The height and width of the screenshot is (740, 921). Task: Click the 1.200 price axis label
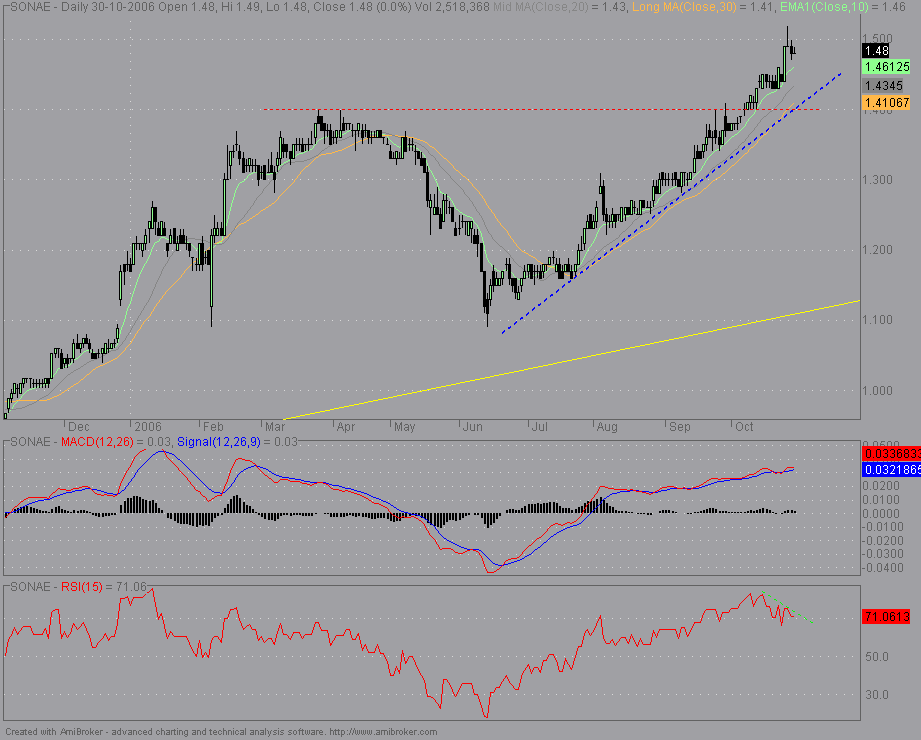point(877,250)
